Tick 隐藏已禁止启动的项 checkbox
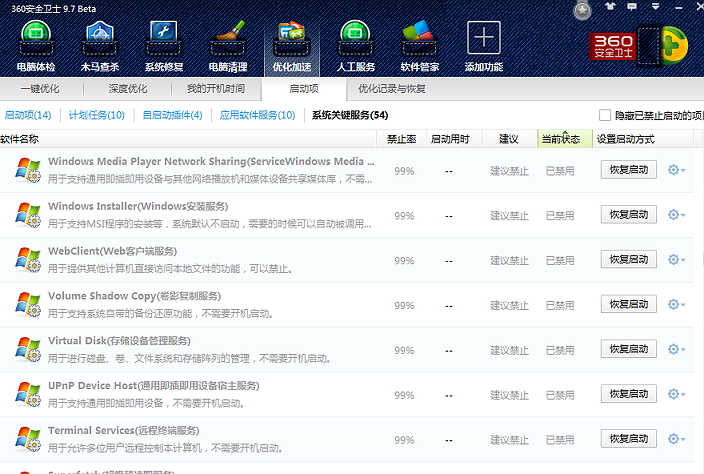The width and height of the screenshot is (704, 474). point(605,115)
